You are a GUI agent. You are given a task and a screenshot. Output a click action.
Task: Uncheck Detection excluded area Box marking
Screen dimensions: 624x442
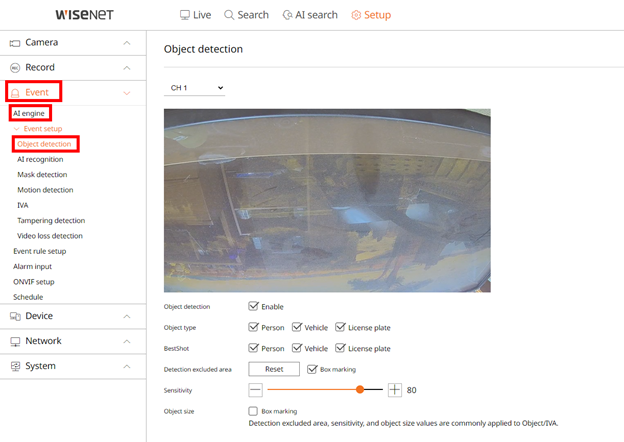tap(312, 369)
